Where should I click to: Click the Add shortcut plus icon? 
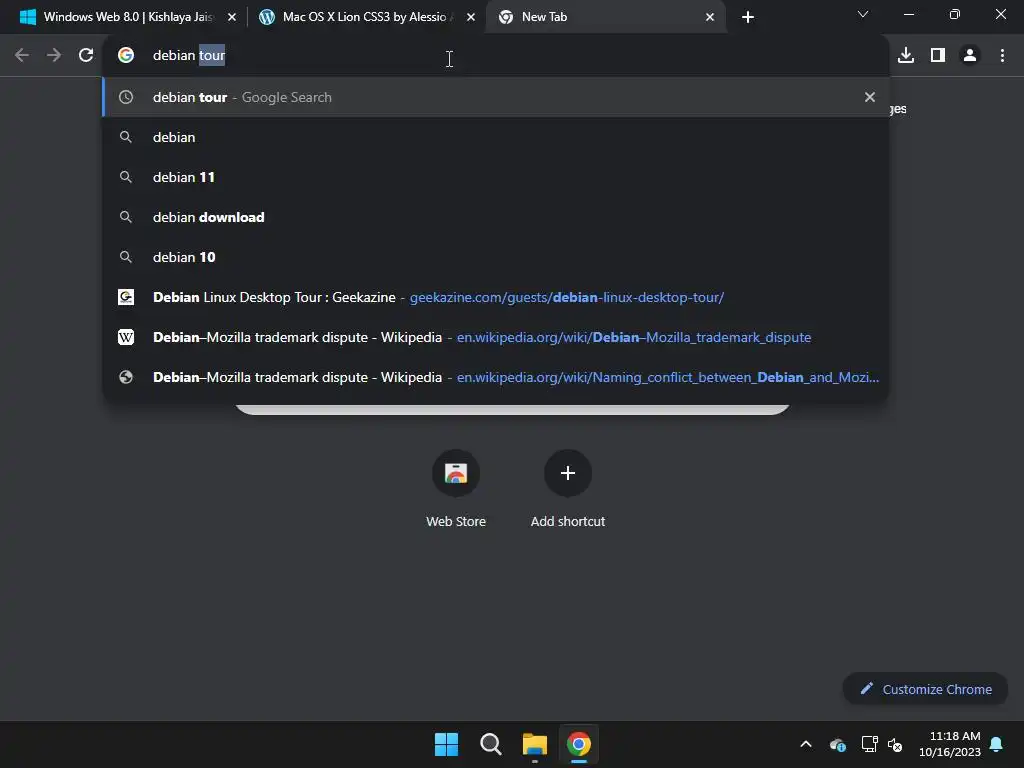[568, 473]
